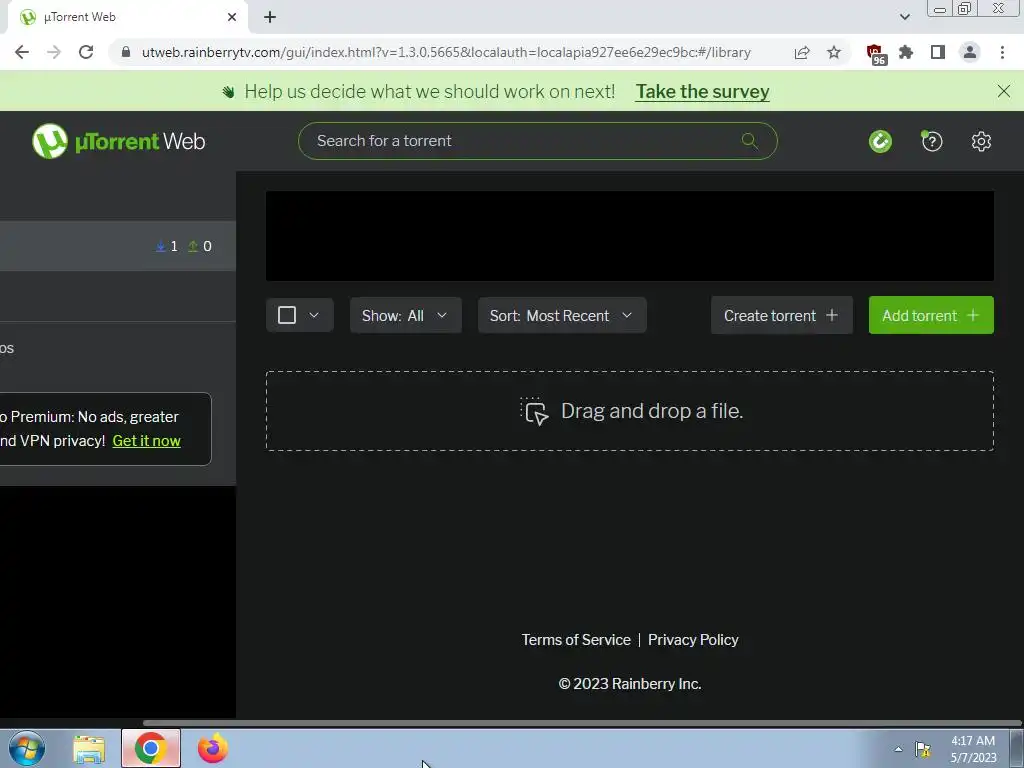
Task: Open the uBlock extension icon
Action: (875, 54)
